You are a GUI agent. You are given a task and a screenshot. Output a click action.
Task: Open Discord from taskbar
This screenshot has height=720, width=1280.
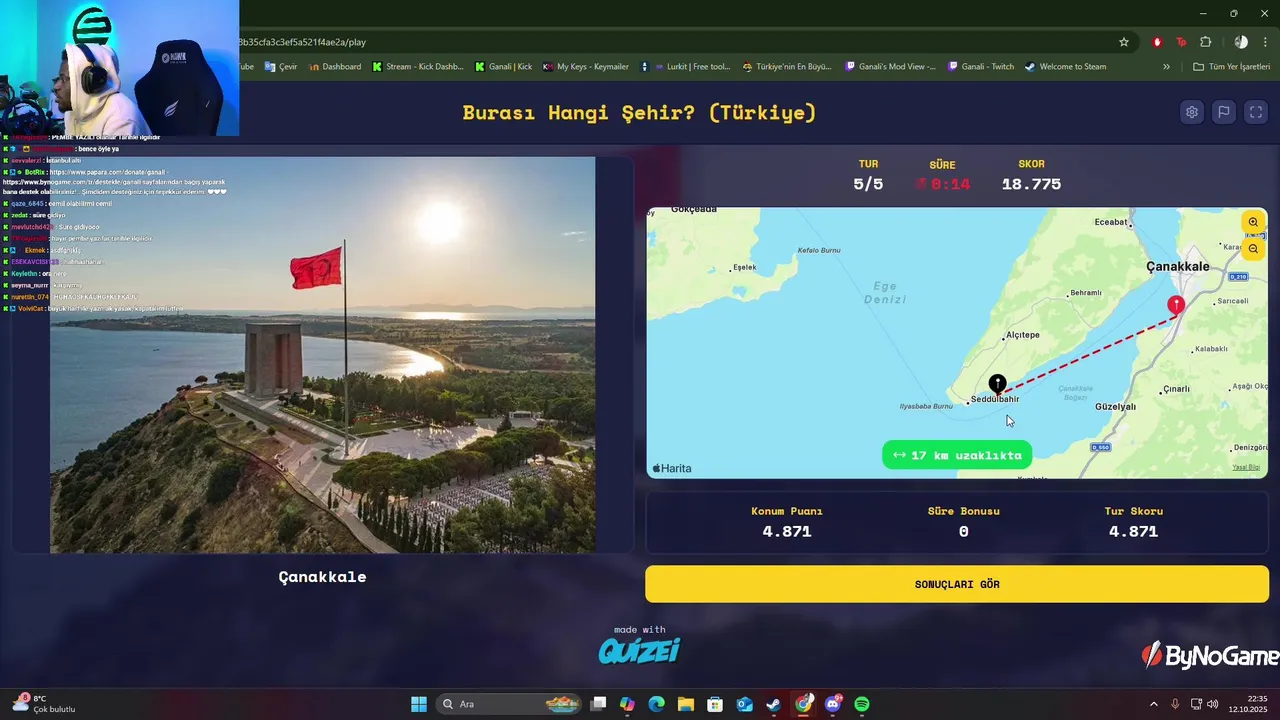(833, 704)
